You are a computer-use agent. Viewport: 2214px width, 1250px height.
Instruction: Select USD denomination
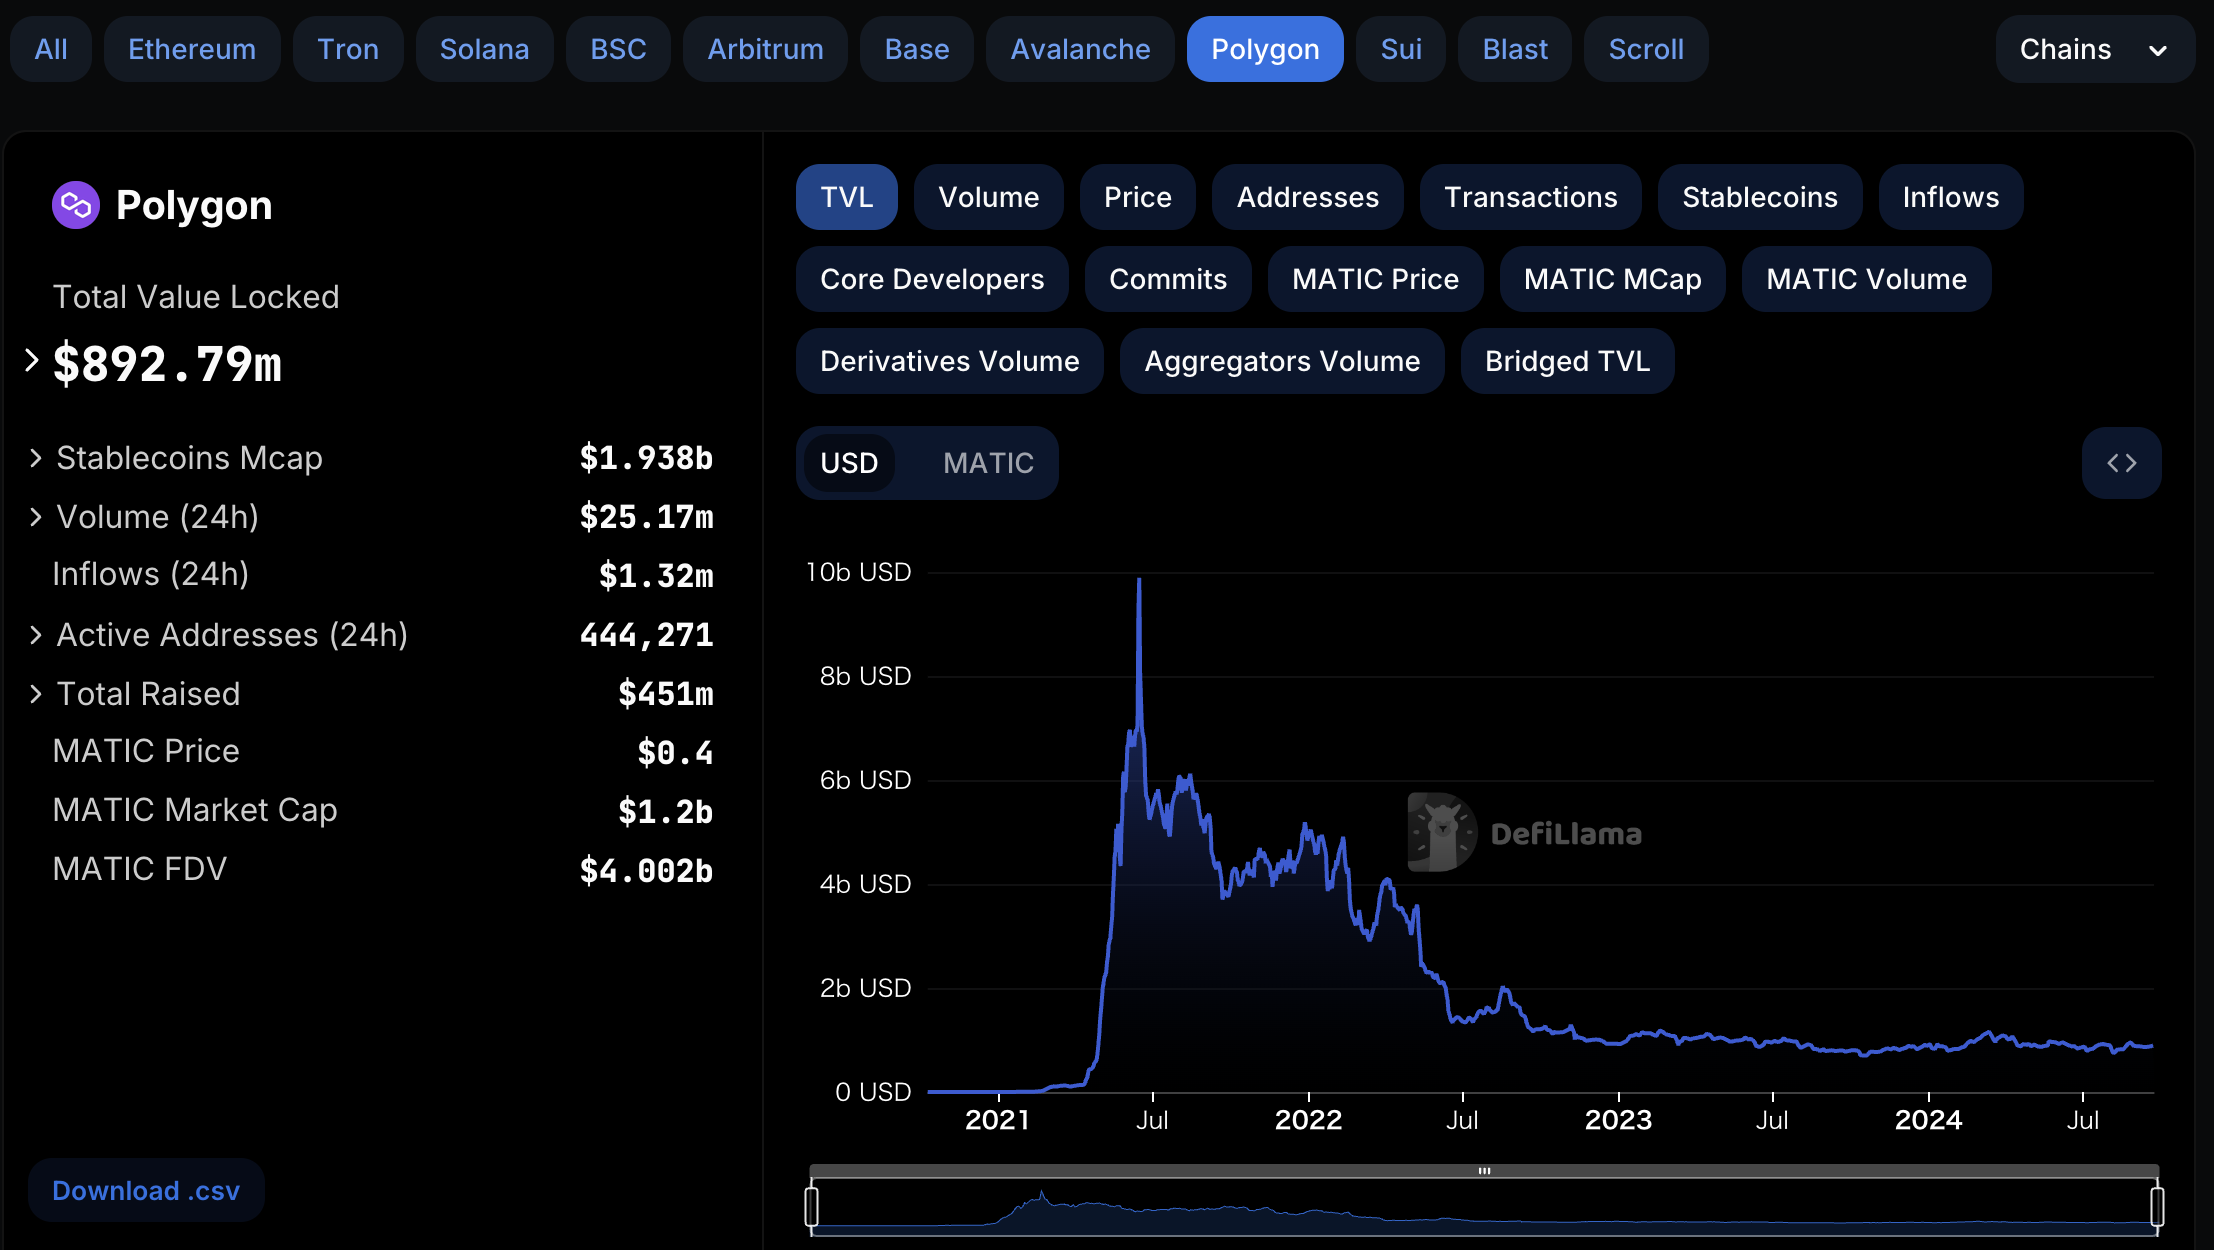click(849, 463)
